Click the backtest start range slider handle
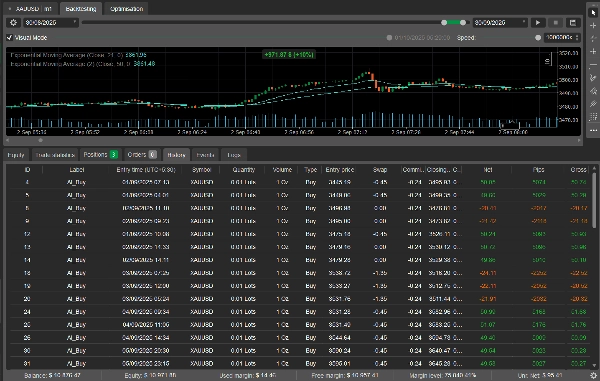Viewport: 600px width, 381px height. 444,23
